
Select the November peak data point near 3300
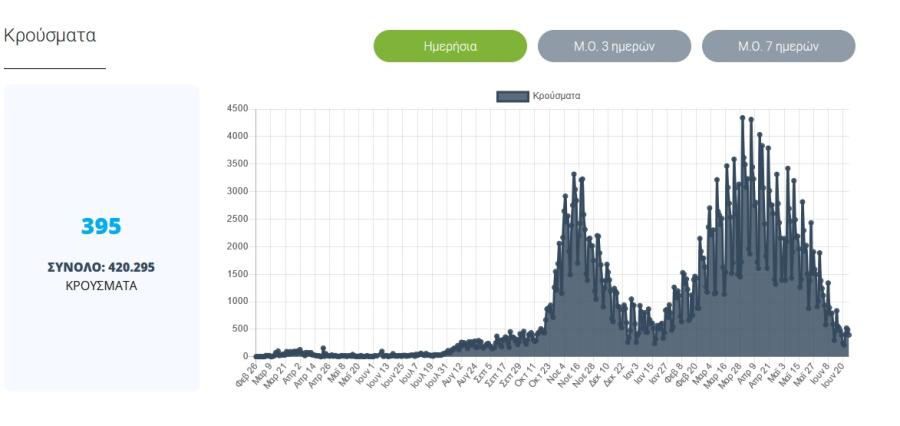[x=574, y=174]
